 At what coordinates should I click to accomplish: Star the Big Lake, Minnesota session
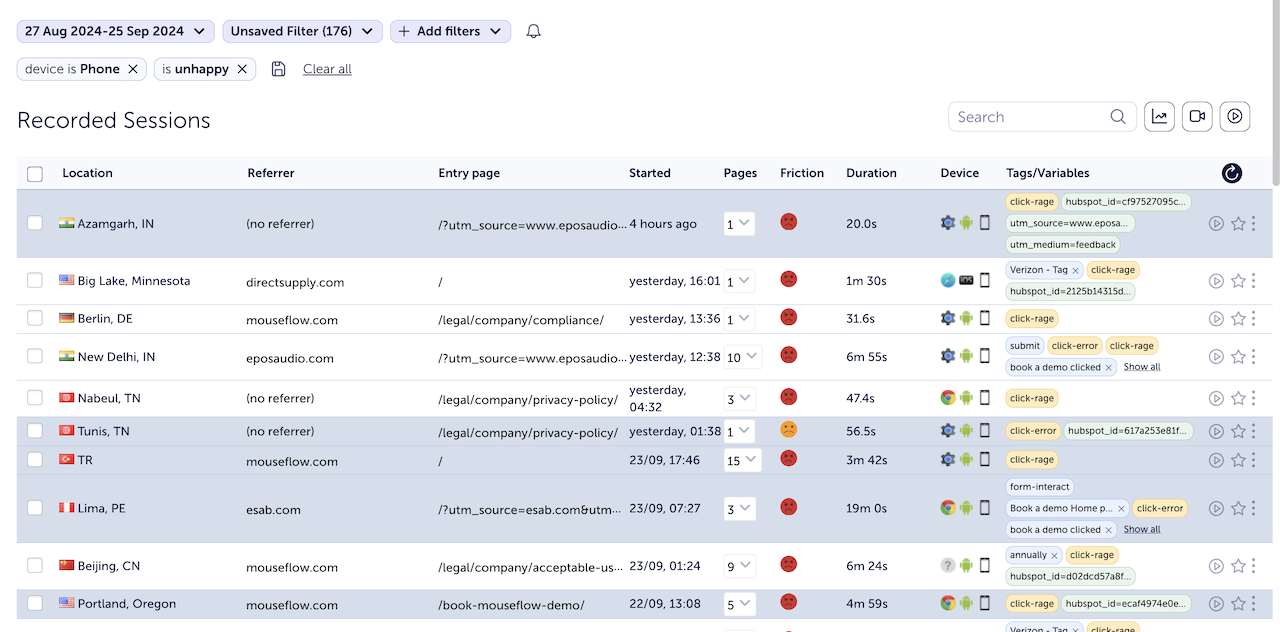click(1238, 281)
